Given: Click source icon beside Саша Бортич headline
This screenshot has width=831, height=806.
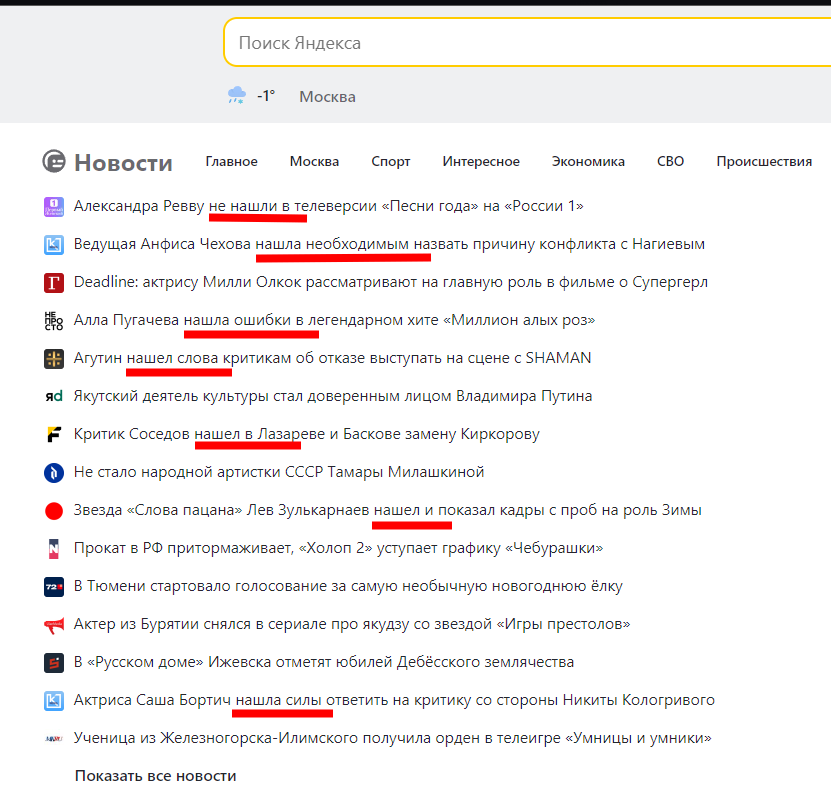Looking at the screenshot, I should tap(54, 701).
